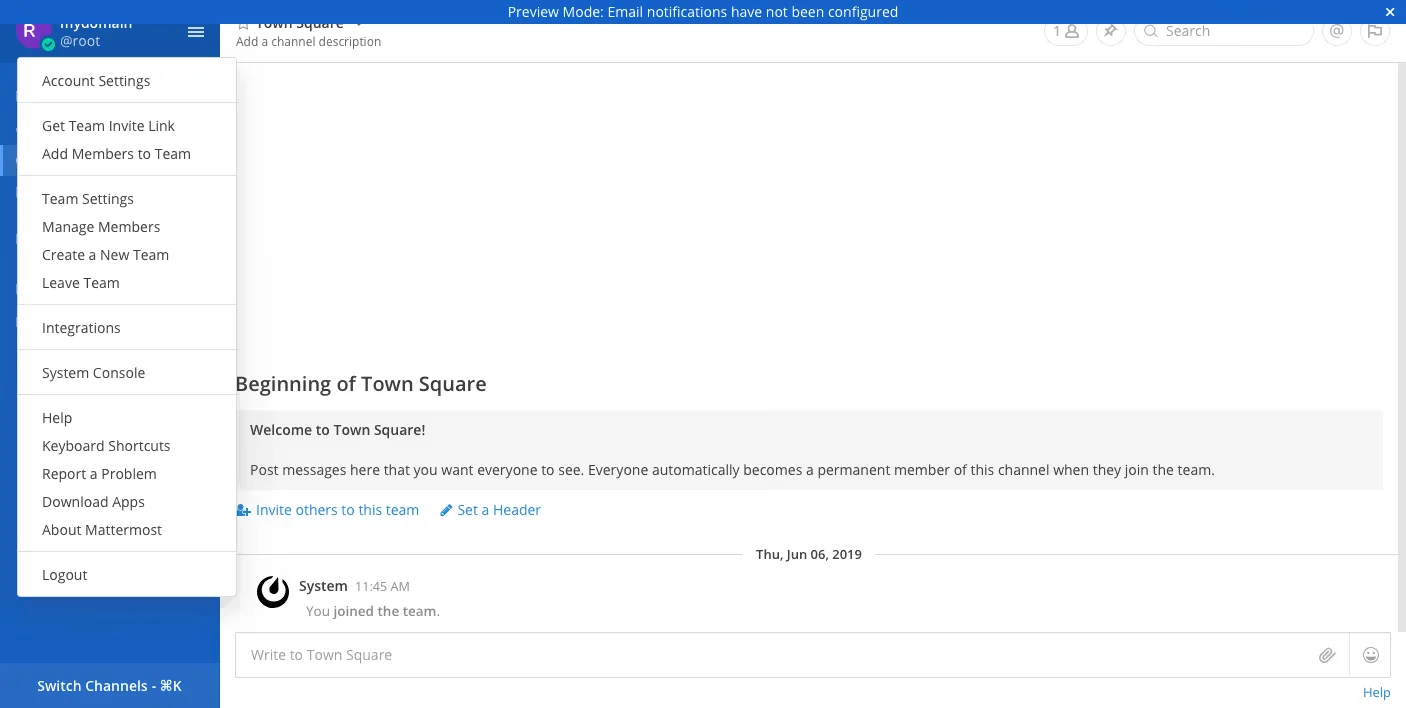Select Get Team Invite Link

[108, 126]
